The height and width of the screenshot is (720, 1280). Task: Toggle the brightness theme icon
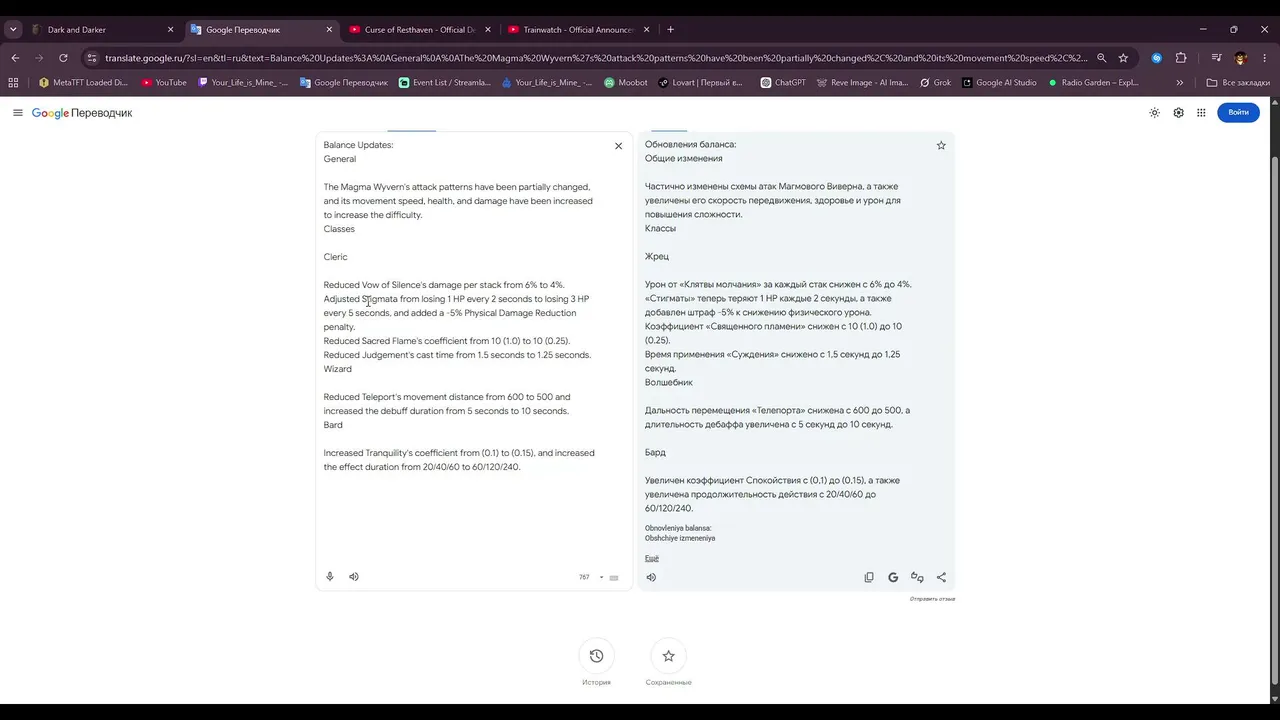click(x=1154, y=113)
